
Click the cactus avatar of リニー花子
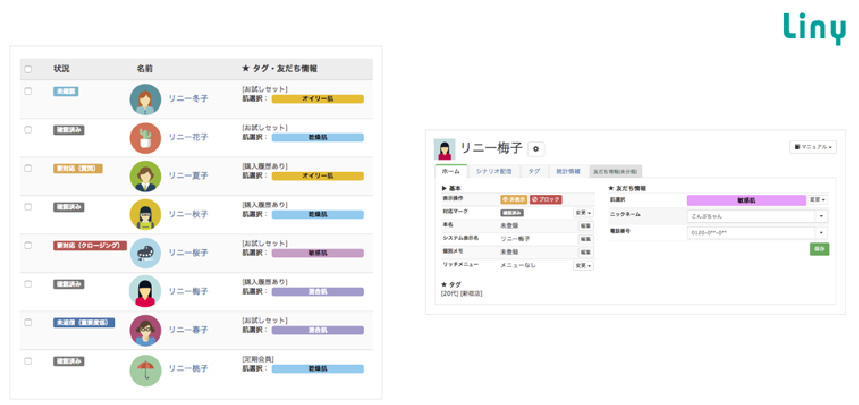pos(145,138)
